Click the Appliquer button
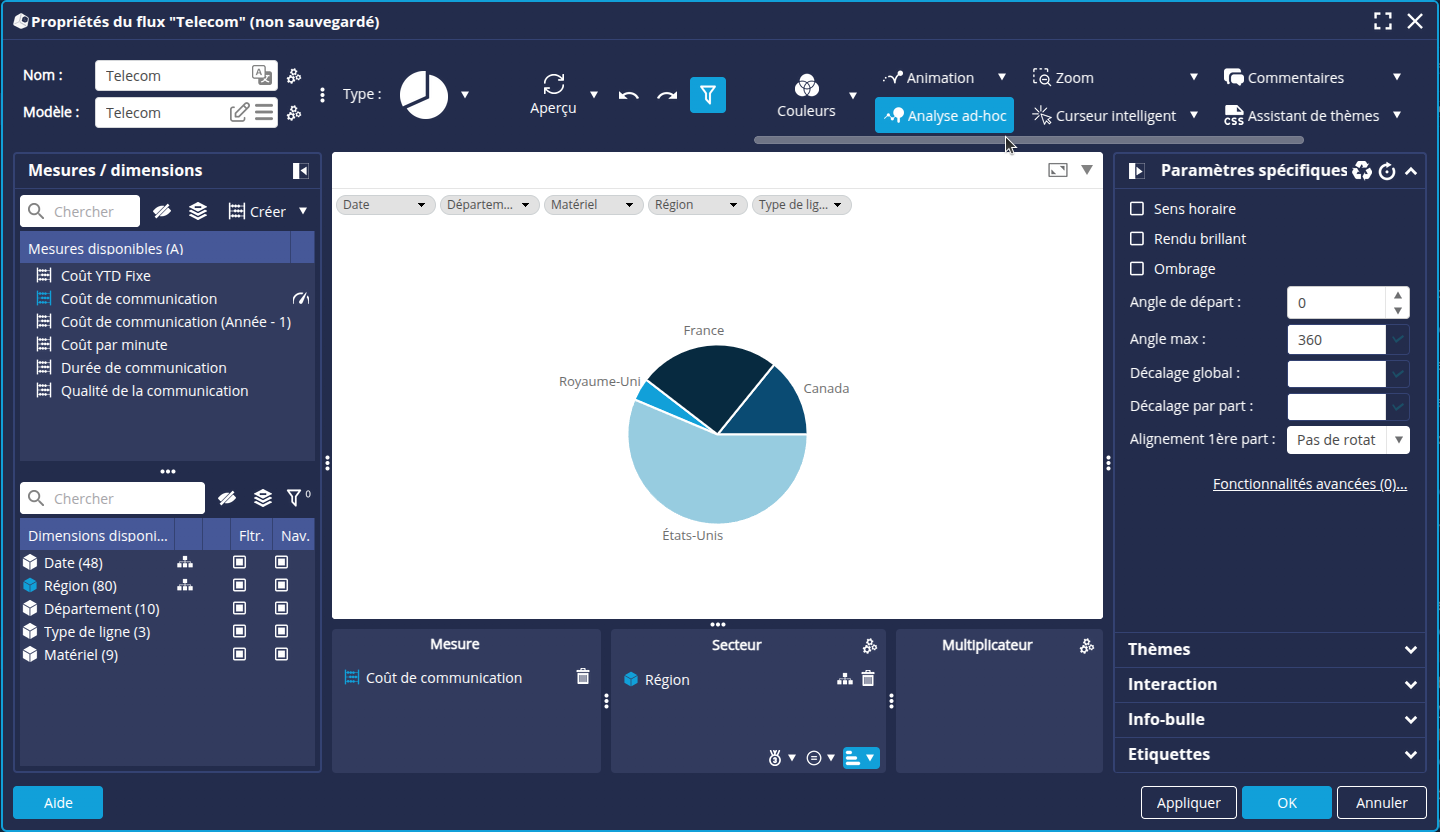The height and width of the screenshot is (832, 1440). coord(1188,803)
